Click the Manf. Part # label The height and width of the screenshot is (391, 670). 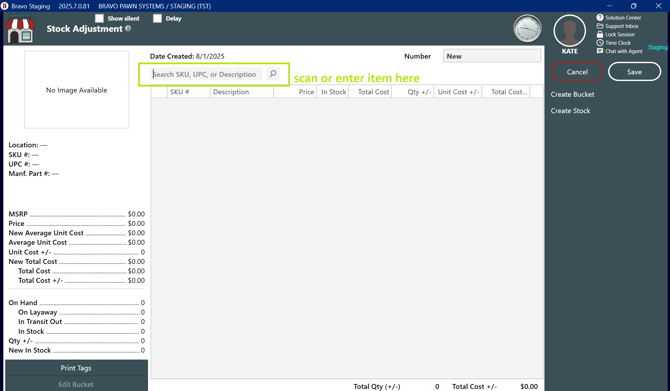(29, 173)
